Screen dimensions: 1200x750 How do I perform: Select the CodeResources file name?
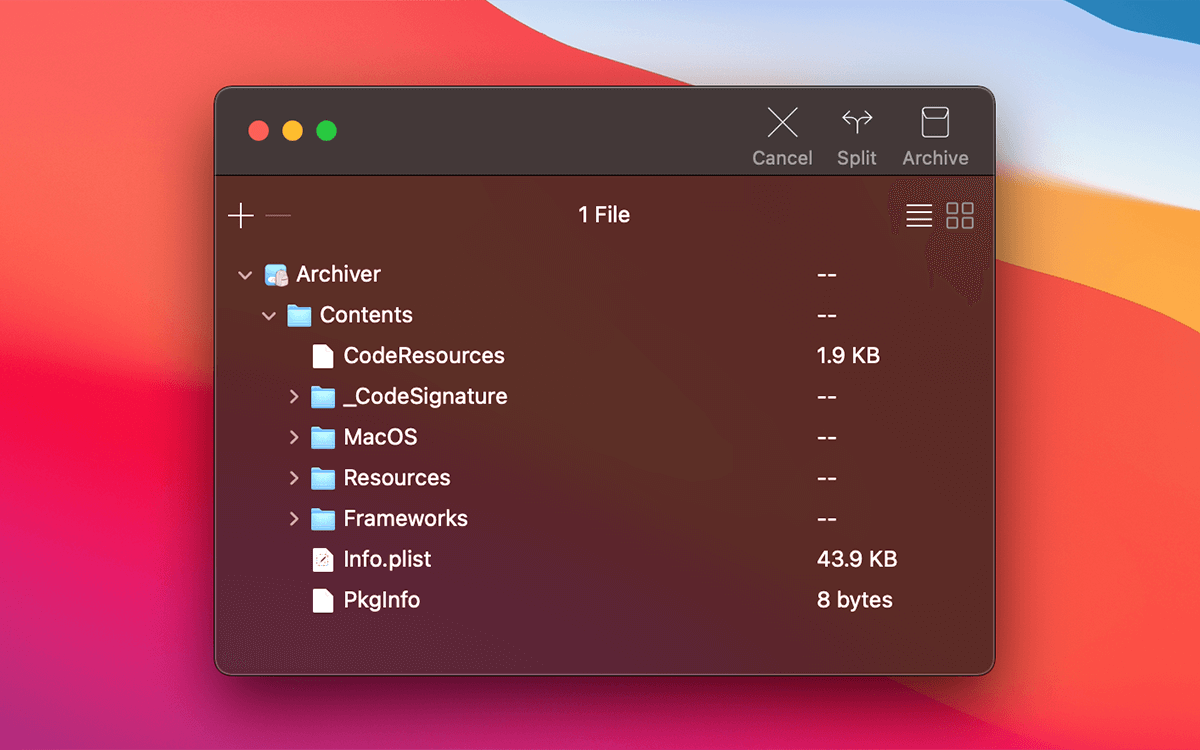tap(424, 356)
